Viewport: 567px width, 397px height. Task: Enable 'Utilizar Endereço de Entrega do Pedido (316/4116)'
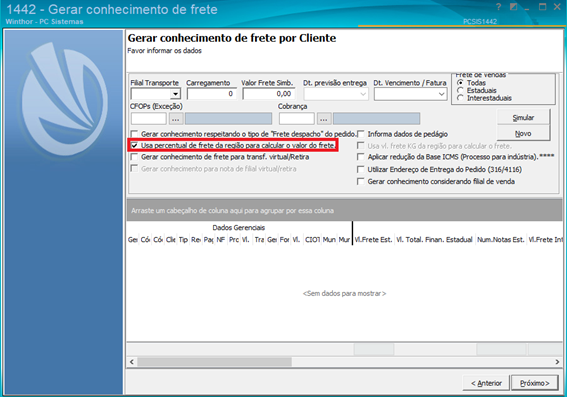pyautogui.click(x=361, y=169)
